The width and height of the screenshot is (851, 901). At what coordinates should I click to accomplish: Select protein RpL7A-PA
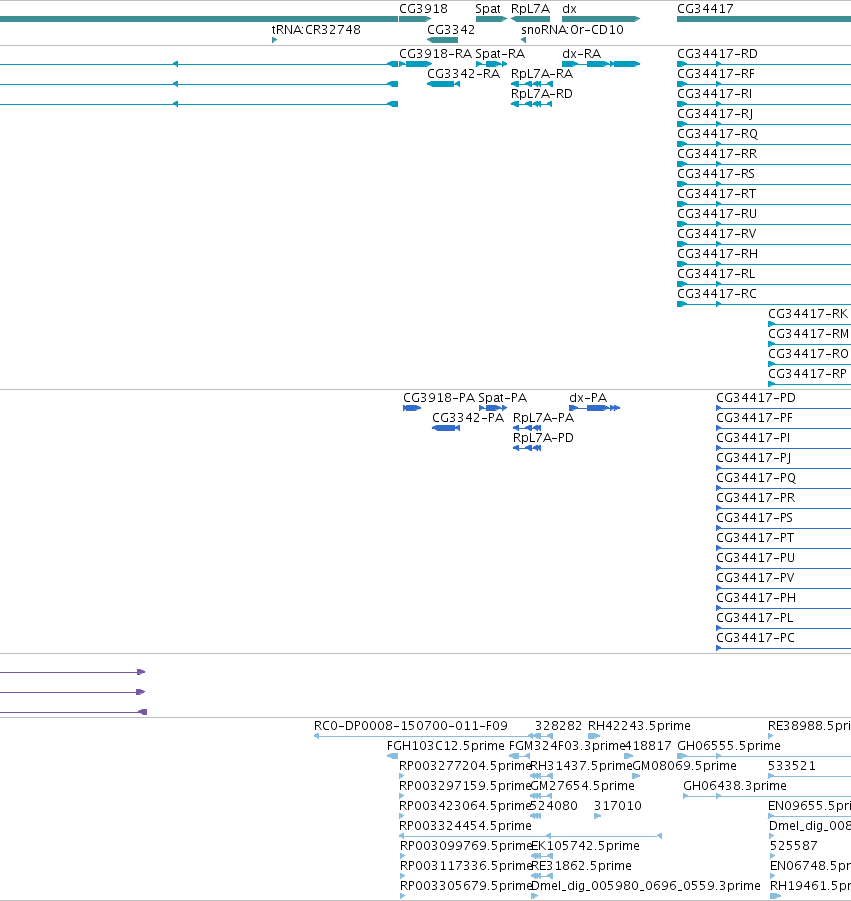point(543,418)
